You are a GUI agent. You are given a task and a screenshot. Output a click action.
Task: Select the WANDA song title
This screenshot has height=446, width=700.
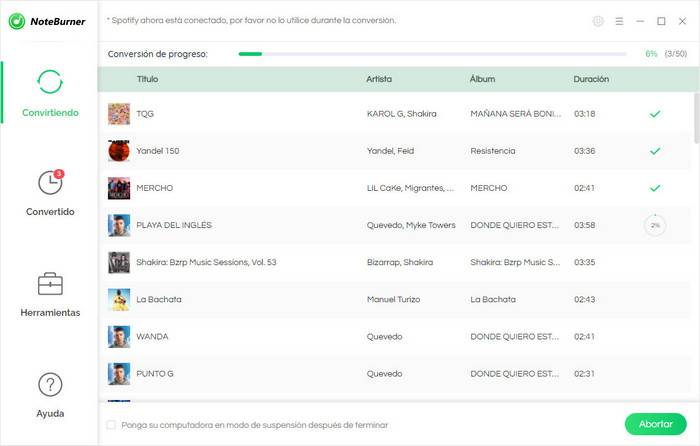[x=152, y=336]
